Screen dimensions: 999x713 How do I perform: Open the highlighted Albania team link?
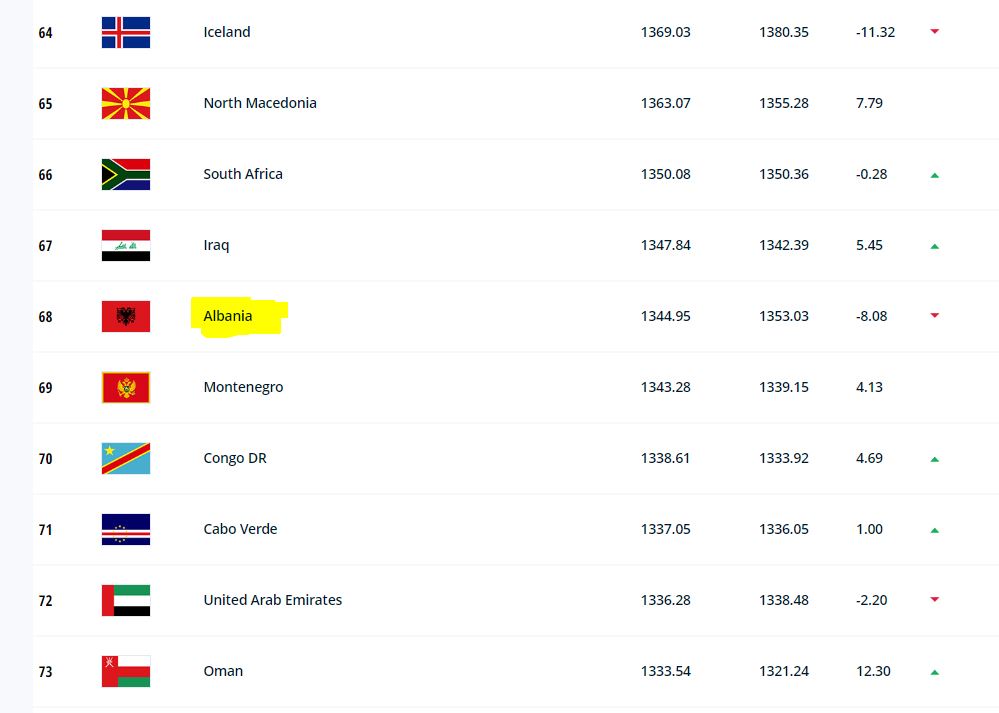(227, 316)
